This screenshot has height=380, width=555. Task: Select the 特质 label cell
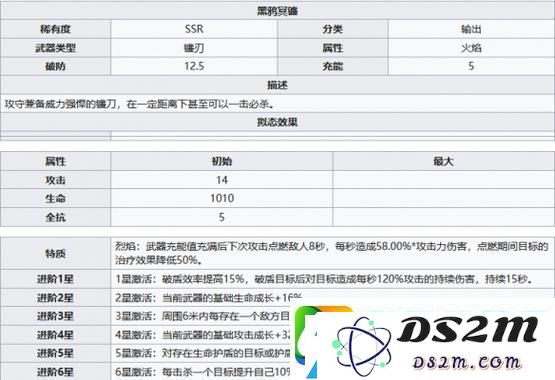coord(55,253)
